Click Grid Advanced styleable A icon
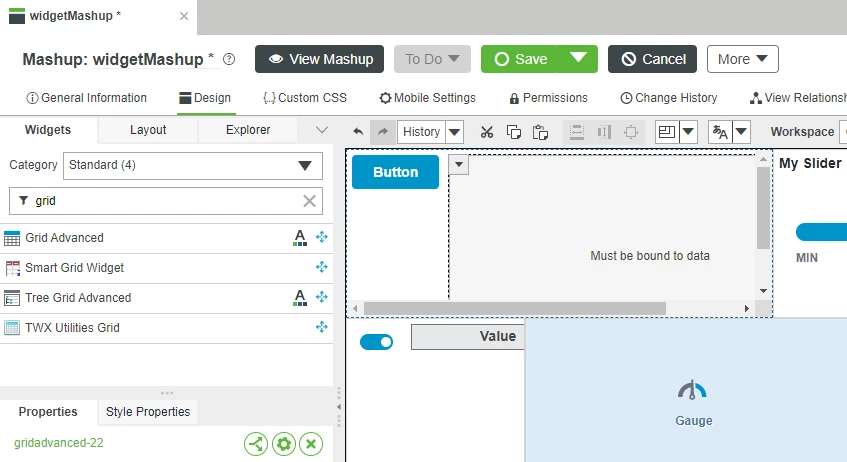 (x=300, y=238)
